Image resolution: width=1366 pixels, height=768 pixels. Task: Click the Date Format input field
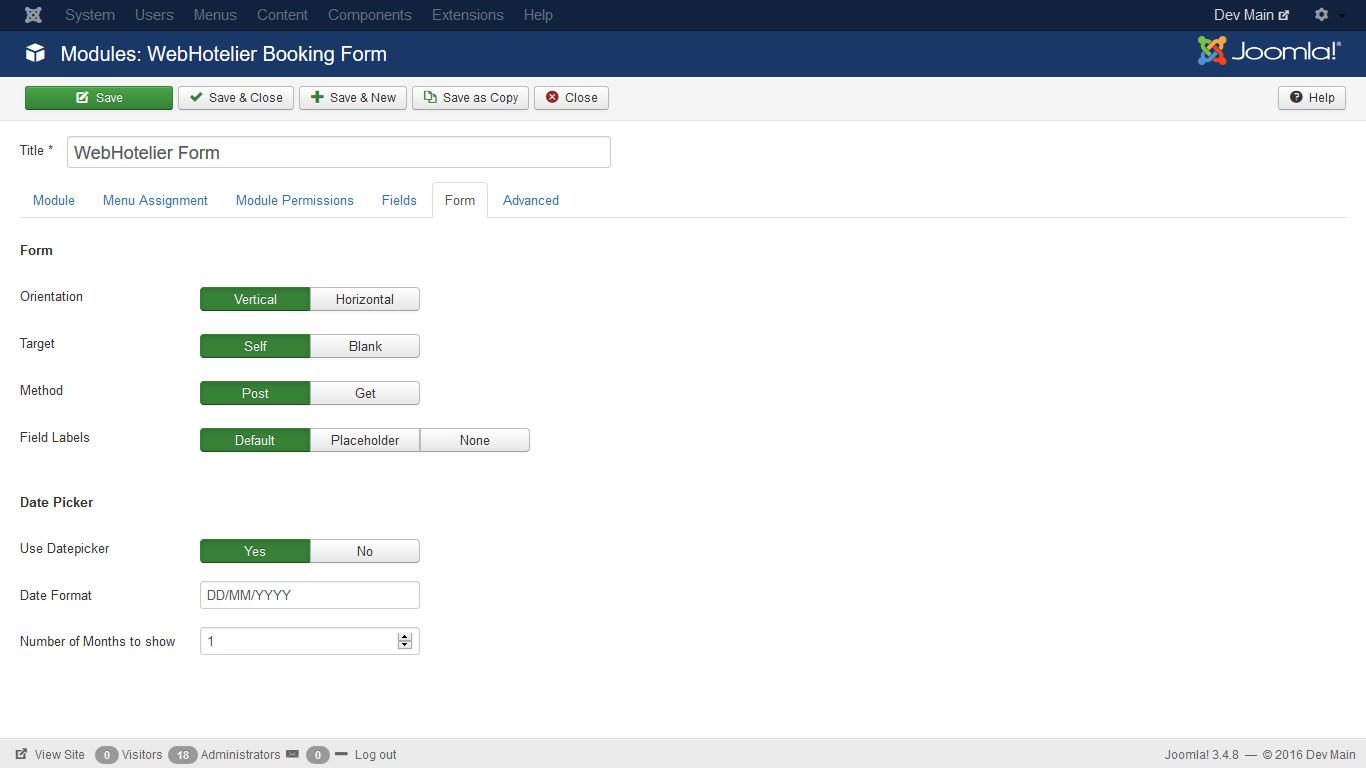point(310,595)
